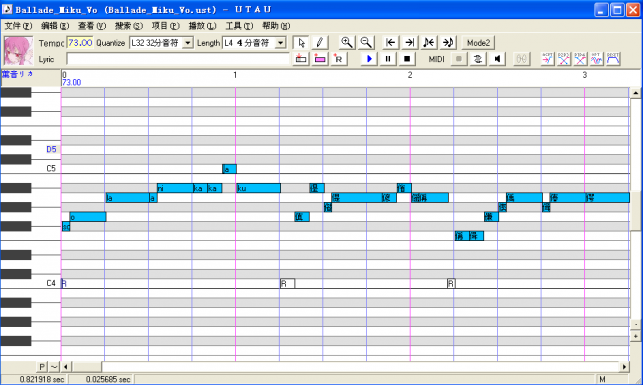Image resolution: width=643 pixels, height=385 pixels.
Task: Open the 文件(F) menu
Action: click(18, 26)
